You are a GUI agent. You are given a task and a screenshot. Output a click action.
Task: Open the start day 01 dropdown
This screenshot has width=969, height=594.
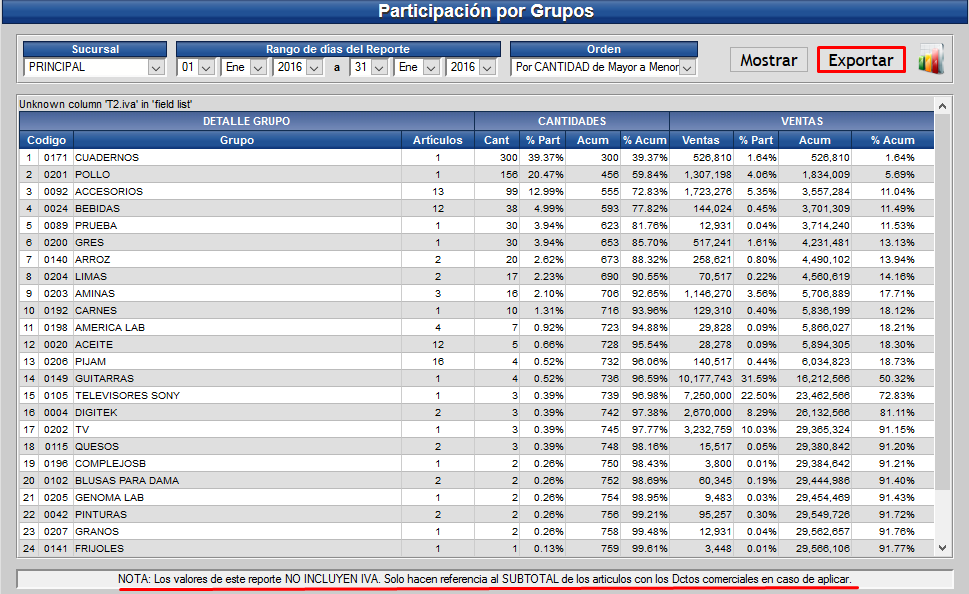[196, 67]
